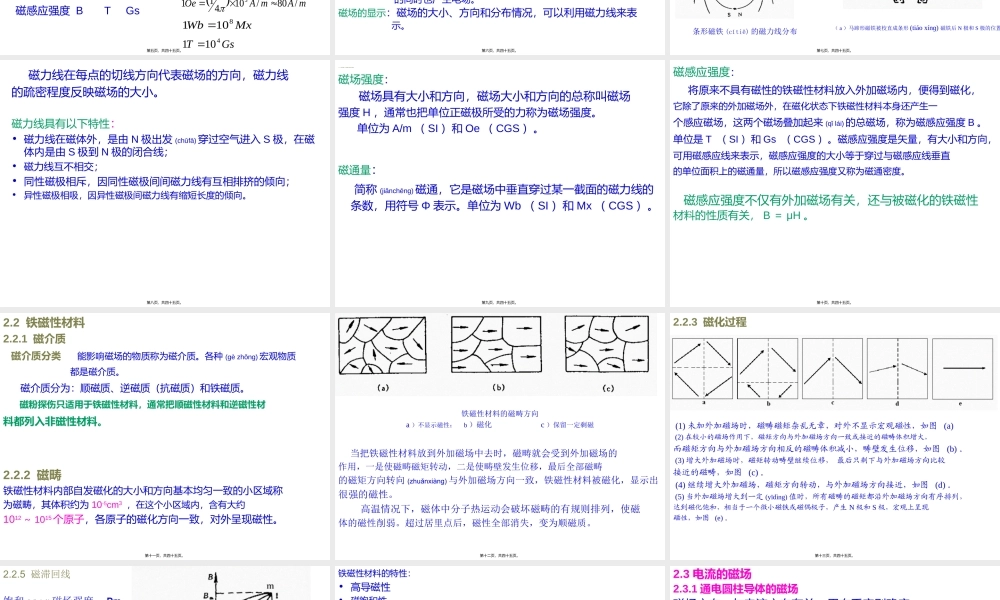Click the heading 2.2 铁磁性材料

[x=44, y=323]
